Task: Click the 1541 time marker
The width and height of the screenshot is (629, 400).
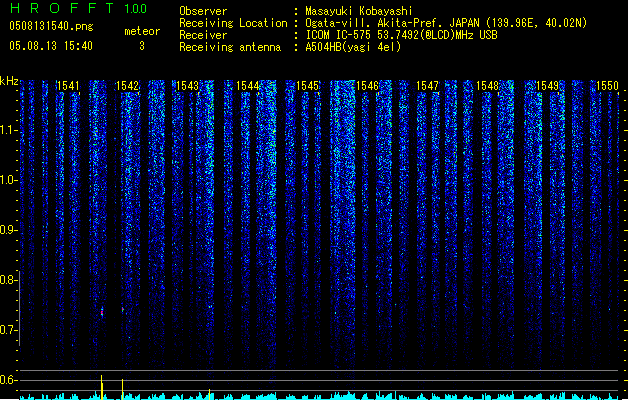Action: (68, 86)
